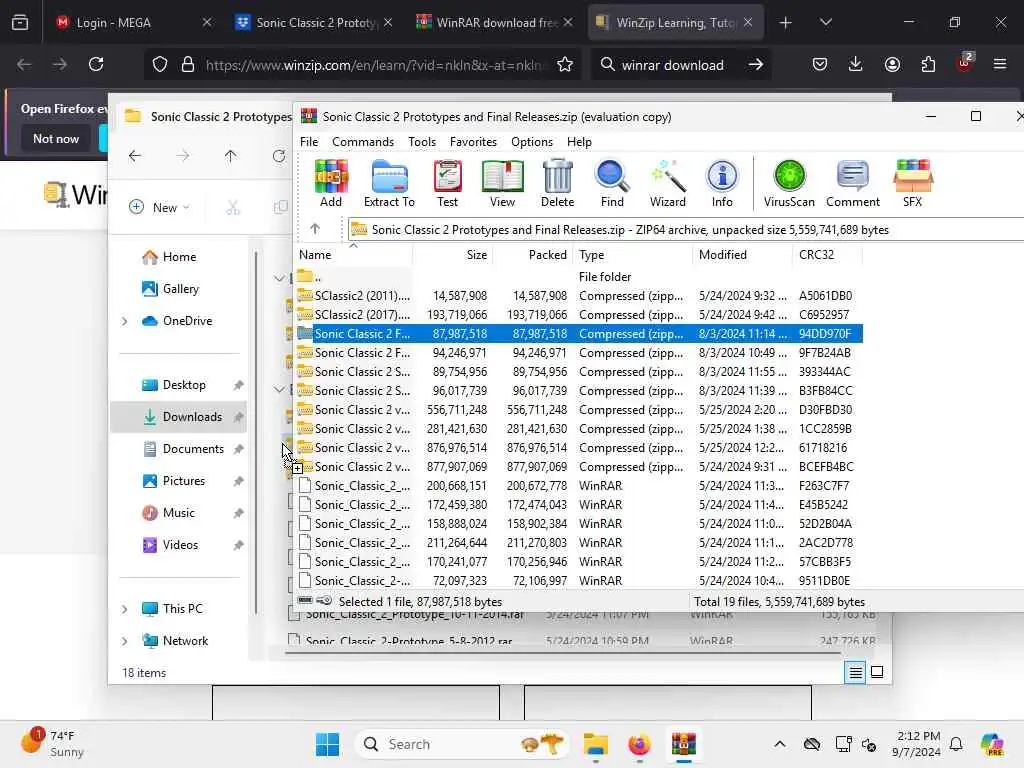Viewport: 1024px width, 768px height.
Task: Save page to Pocket icon
Action: 820,64
